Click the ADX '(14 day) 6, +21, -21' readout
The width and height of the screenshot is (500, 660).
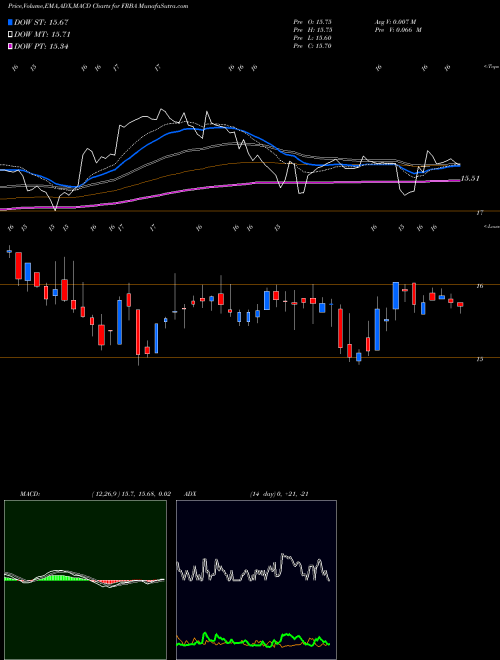coord(279,494)
